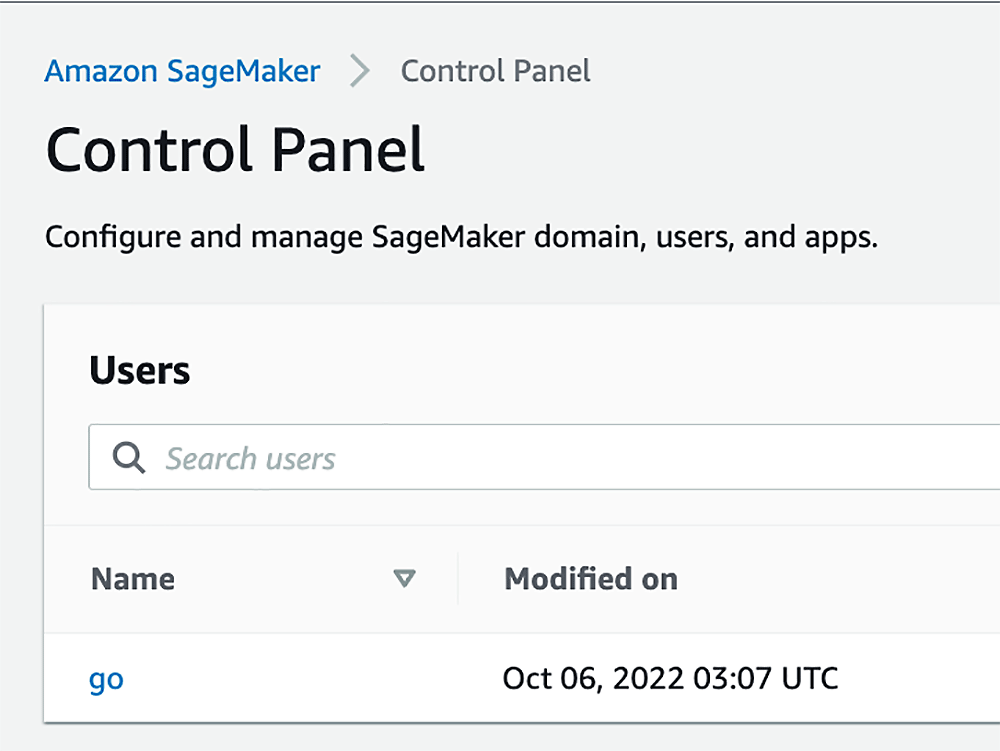This screenshot has width=1000, height=751.
Task: Click the magnifying glass search icon
Action: [x=129, y=458]
